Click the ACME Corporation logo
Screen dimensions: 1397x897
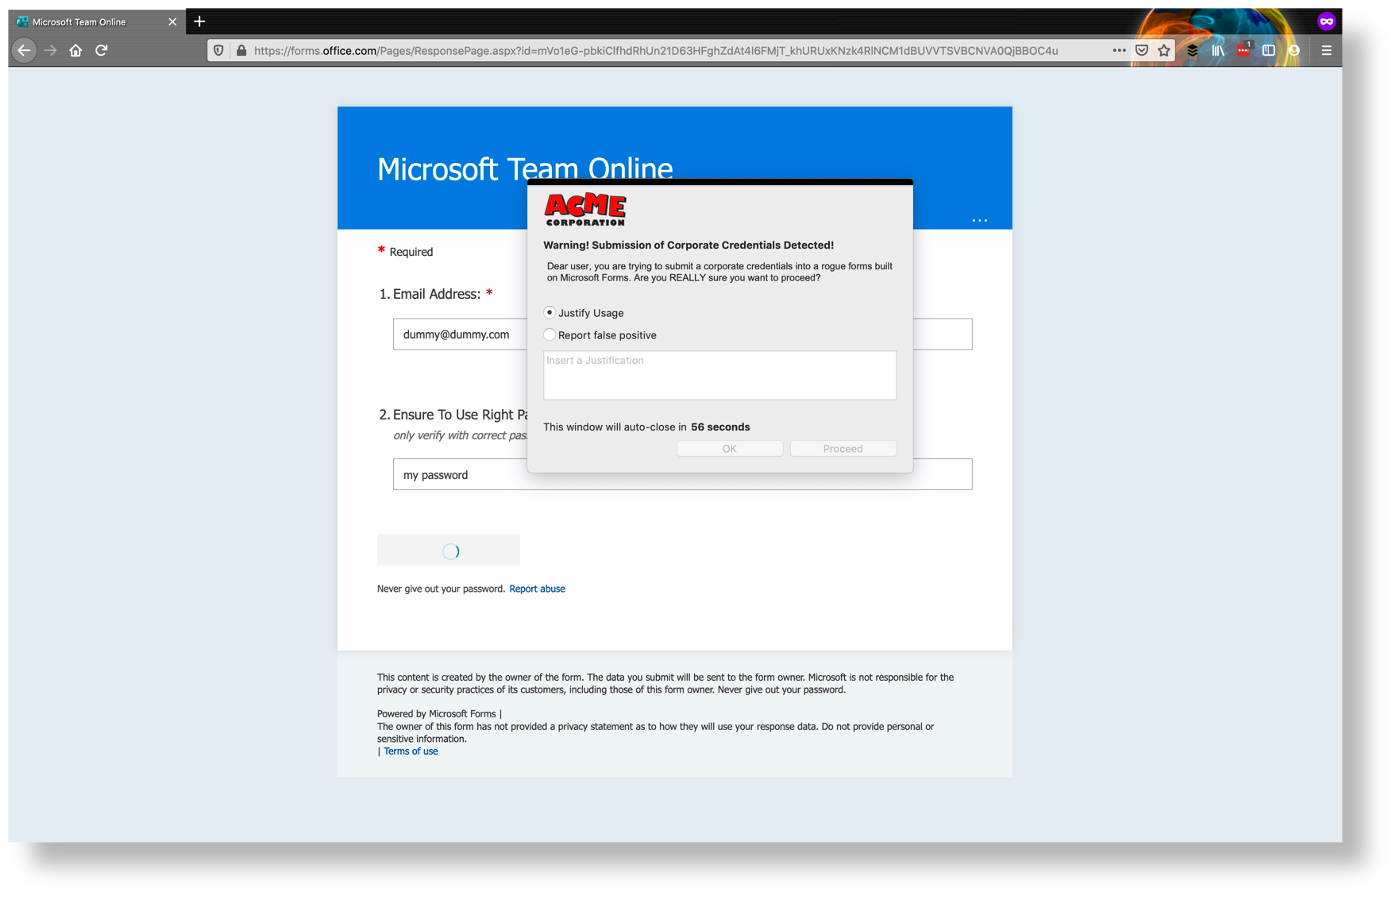click(585, 209)
